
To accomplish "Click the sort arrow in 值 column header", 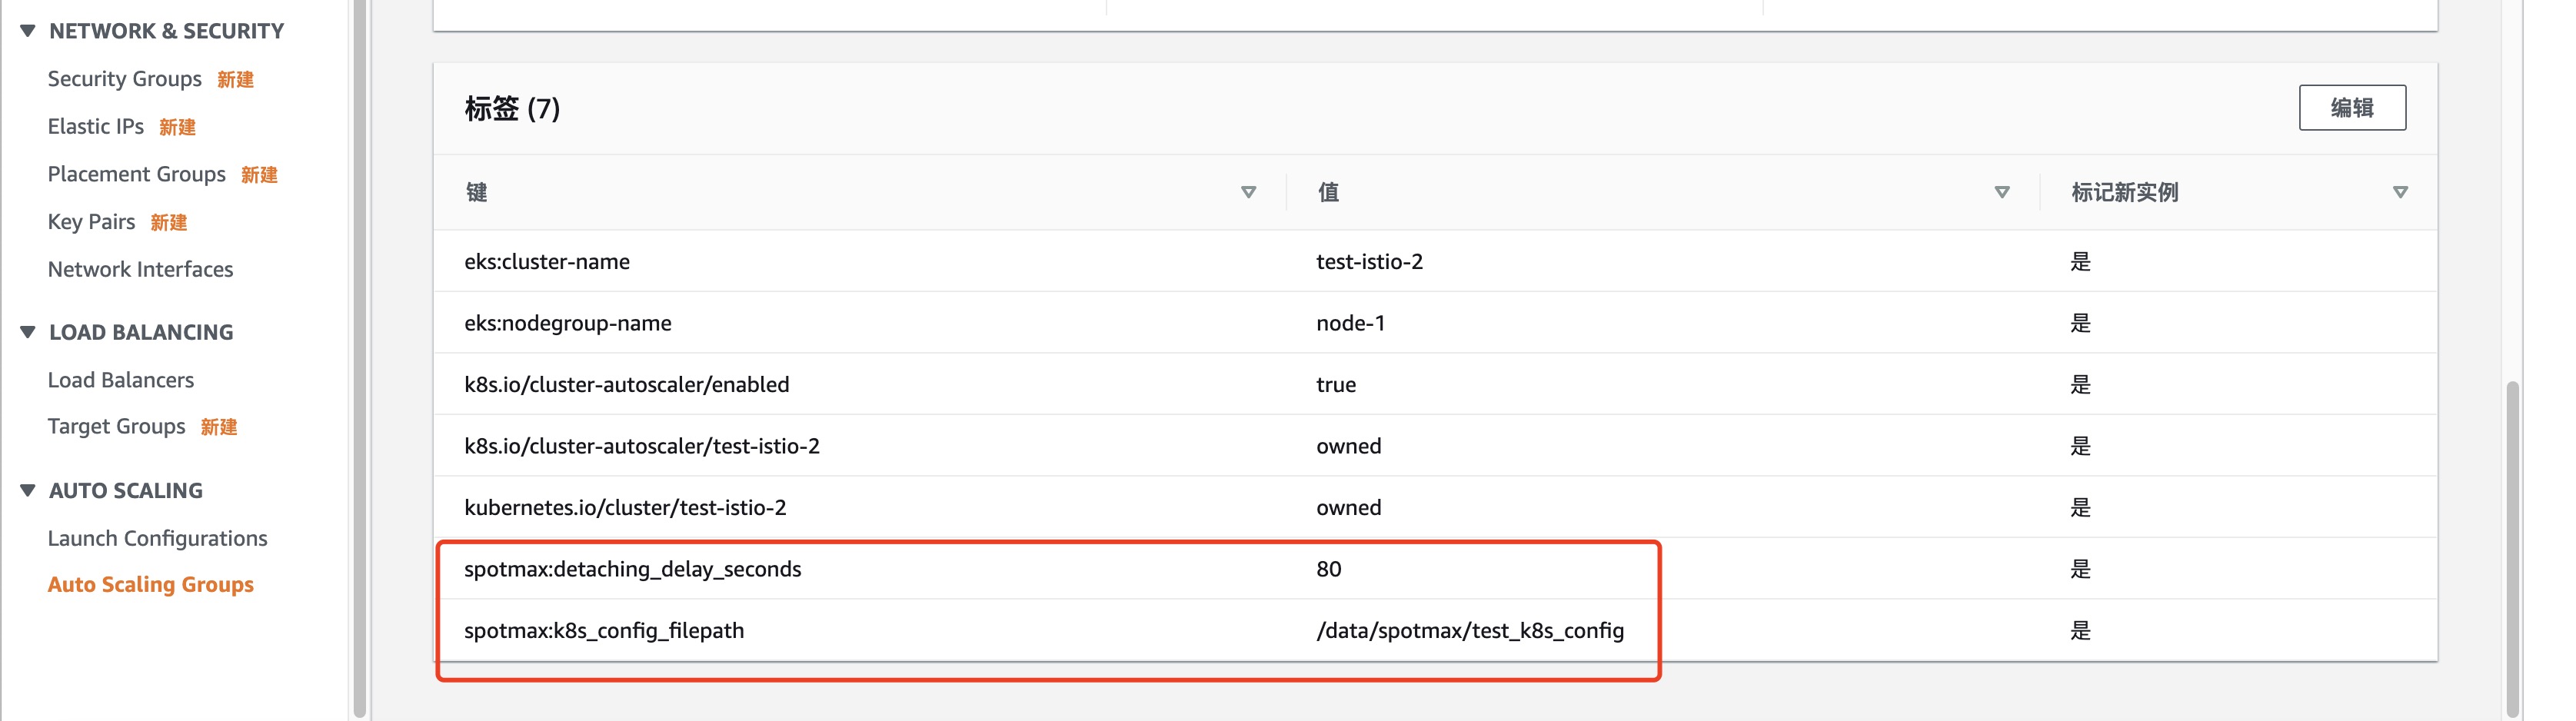I will tap(2002, 192).
